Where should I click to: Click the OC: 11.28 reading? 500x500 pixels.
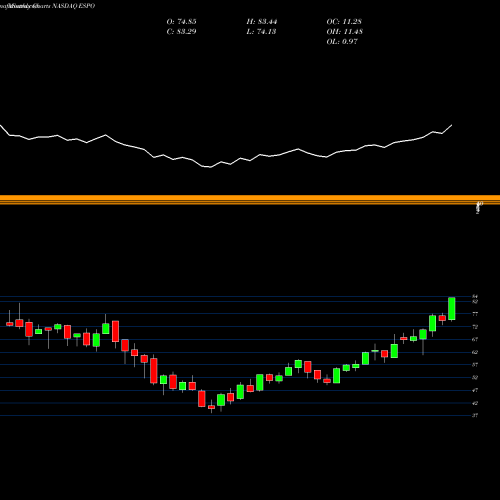[344, 22]
